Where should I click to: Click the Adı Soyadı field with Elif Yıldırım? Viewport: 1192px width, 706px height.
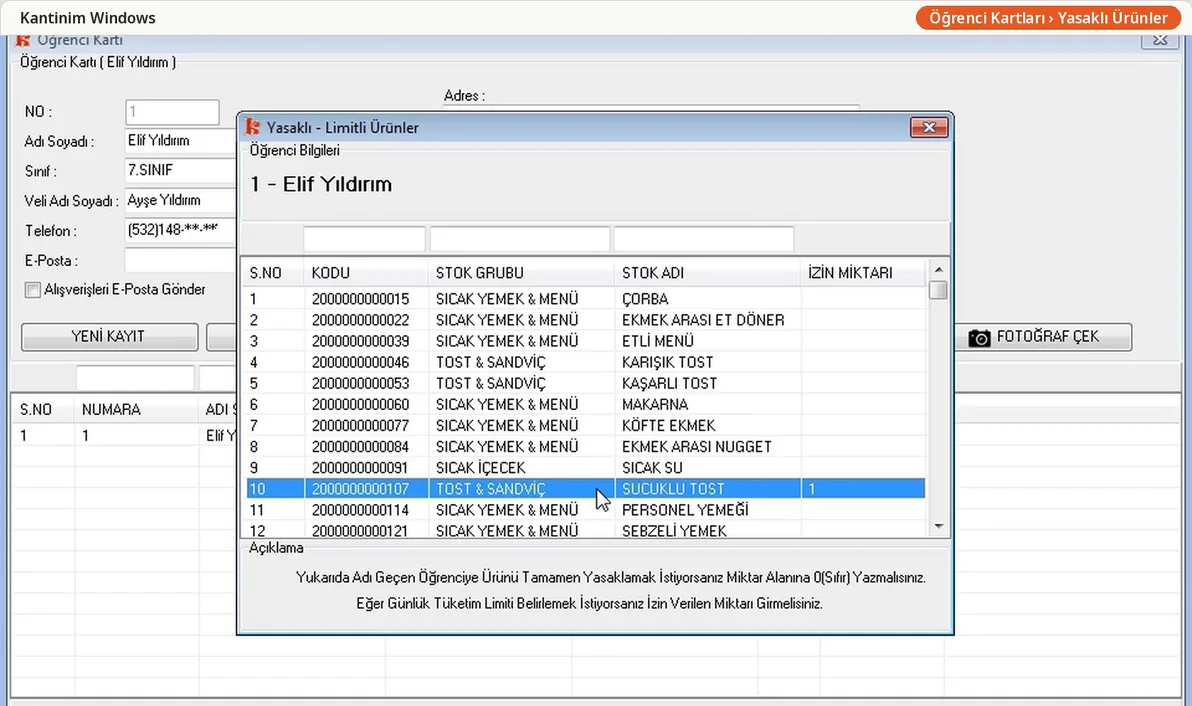[x=181, y=141]
